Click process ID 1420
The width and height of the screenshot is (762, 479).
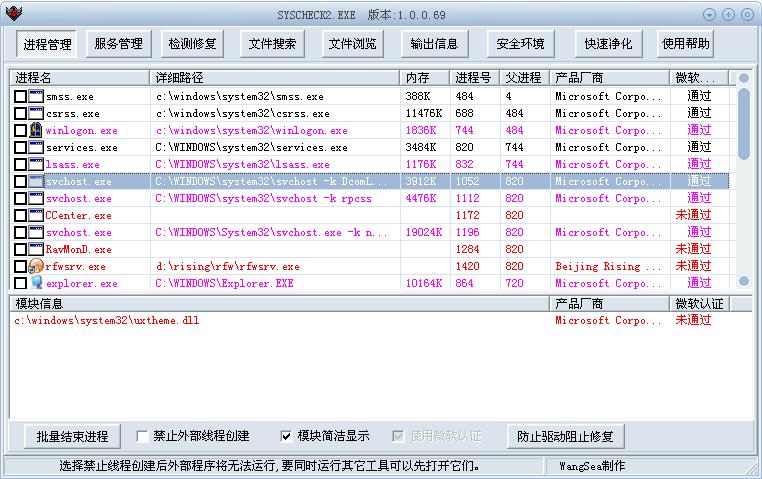tap(468, 266)
